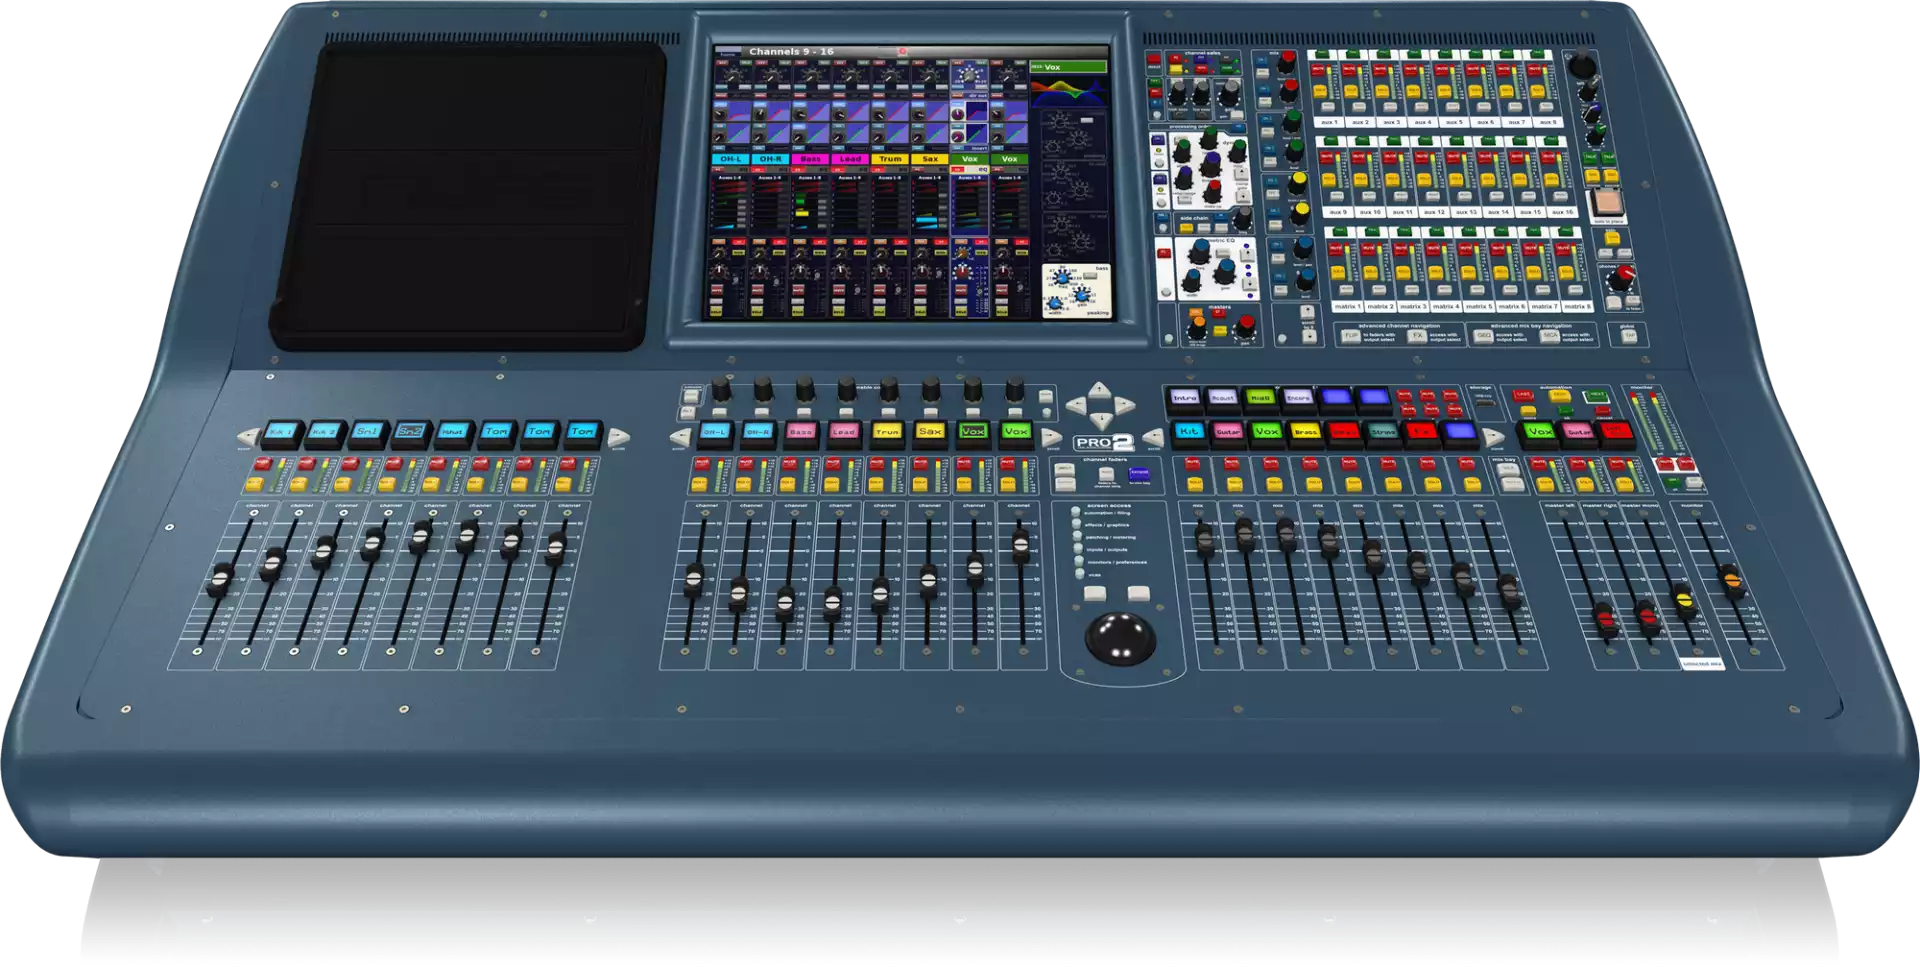Click the MCA mix bay navigation button
The image size is (1920, 967).
(1550, 337)
